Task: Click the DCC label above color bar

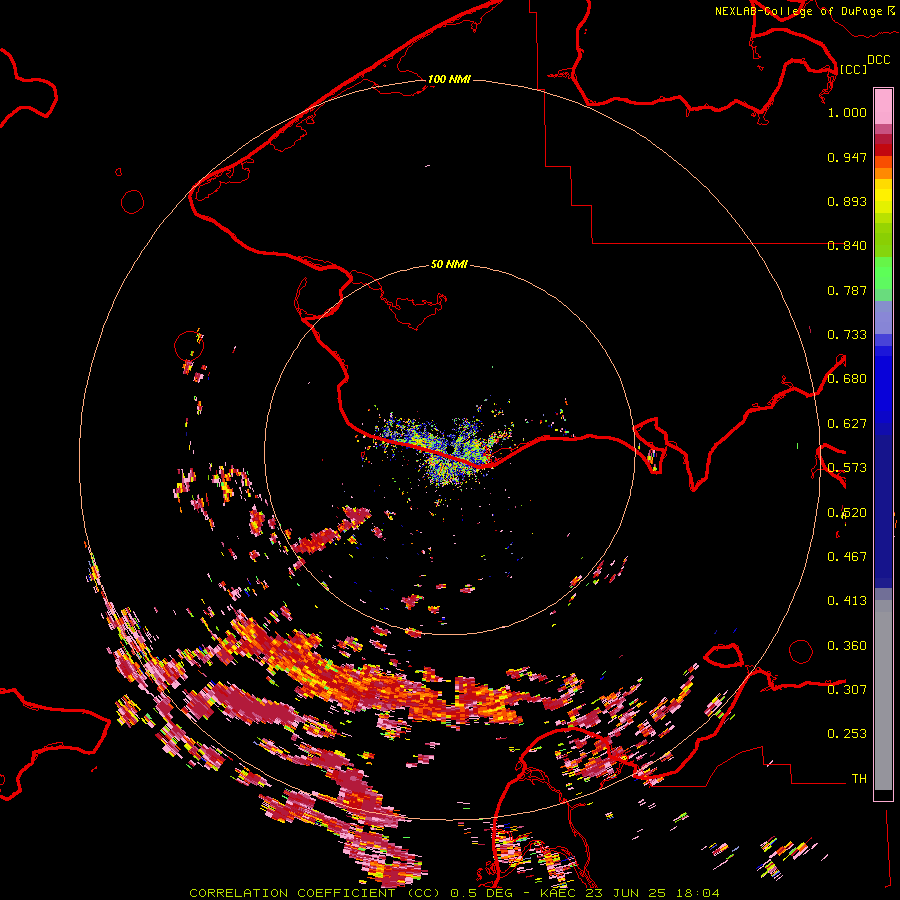Action: [878, 60]
